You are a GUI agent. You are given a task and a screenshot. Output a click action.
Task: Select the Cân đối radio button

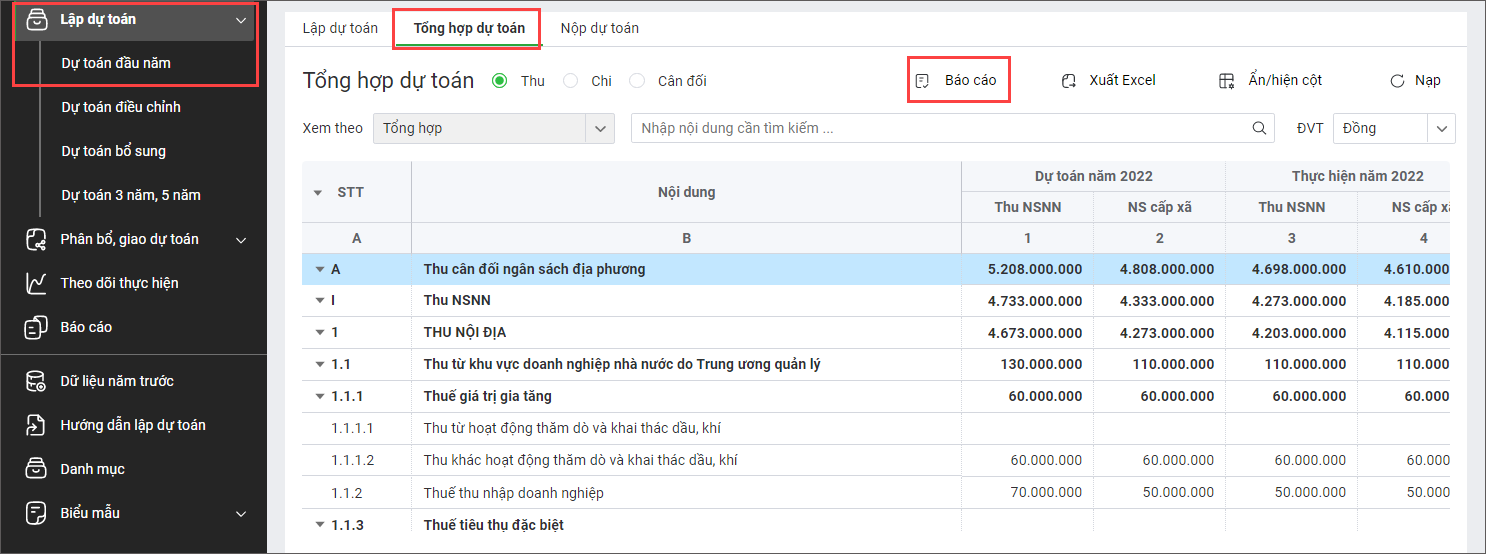(x=637, y=81)
